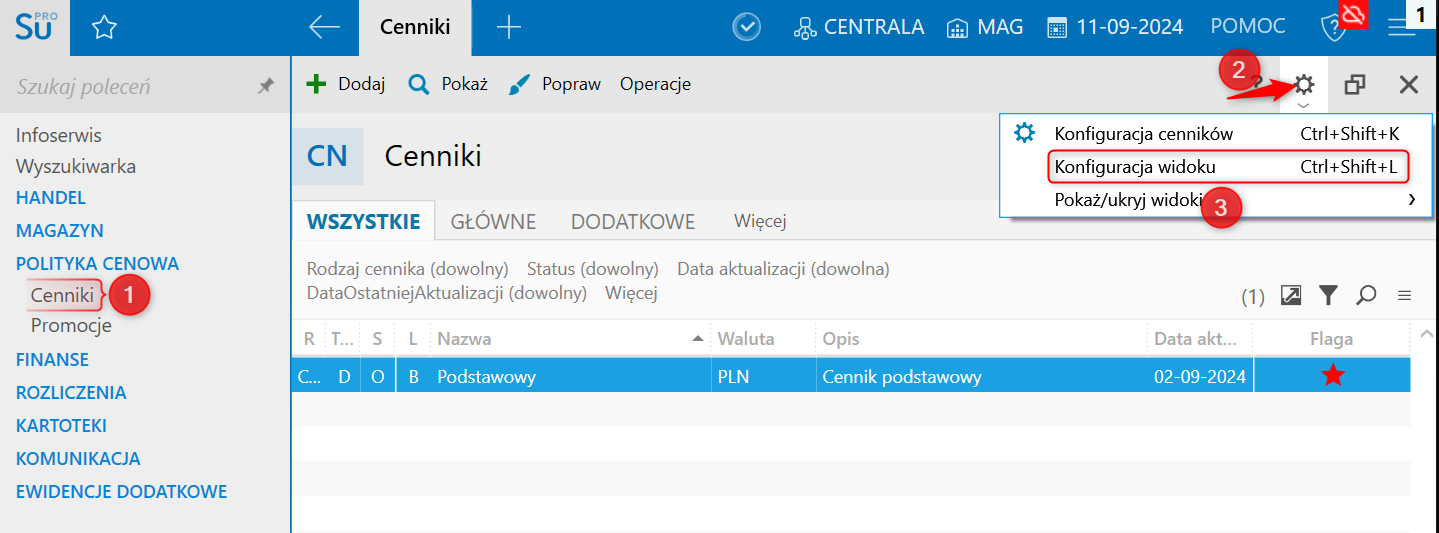Select Konfiguracja widoku menu entry
Screen dimensions: 1439x533
(x=1135, y=167)
